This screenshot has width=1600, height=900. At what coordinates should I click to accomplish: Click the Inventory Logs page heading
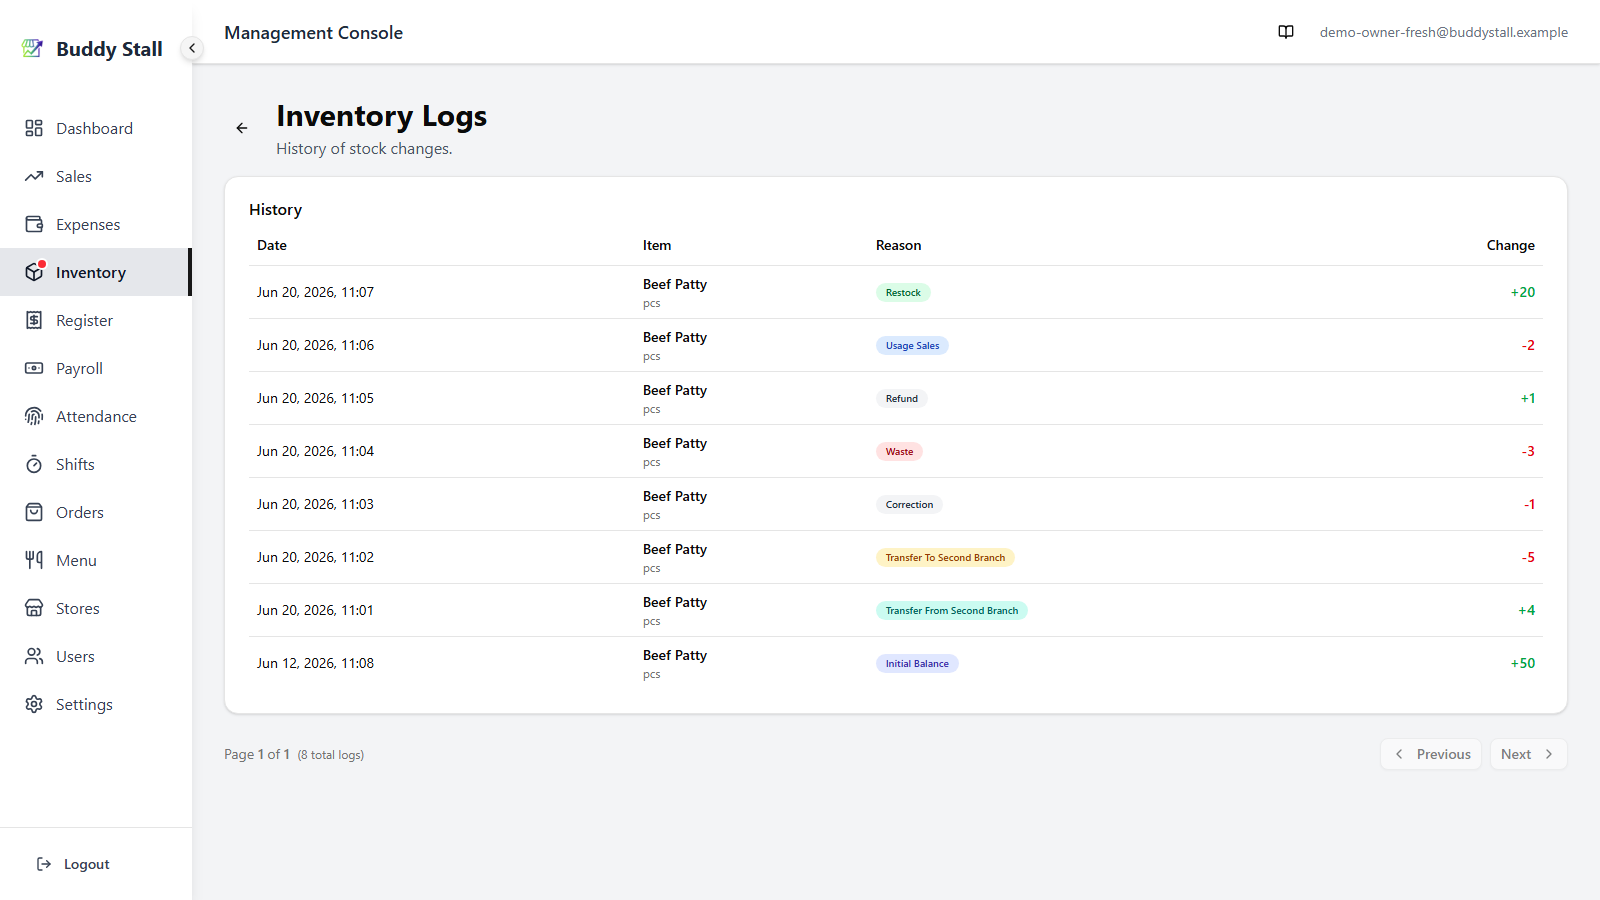pos(381,116)
